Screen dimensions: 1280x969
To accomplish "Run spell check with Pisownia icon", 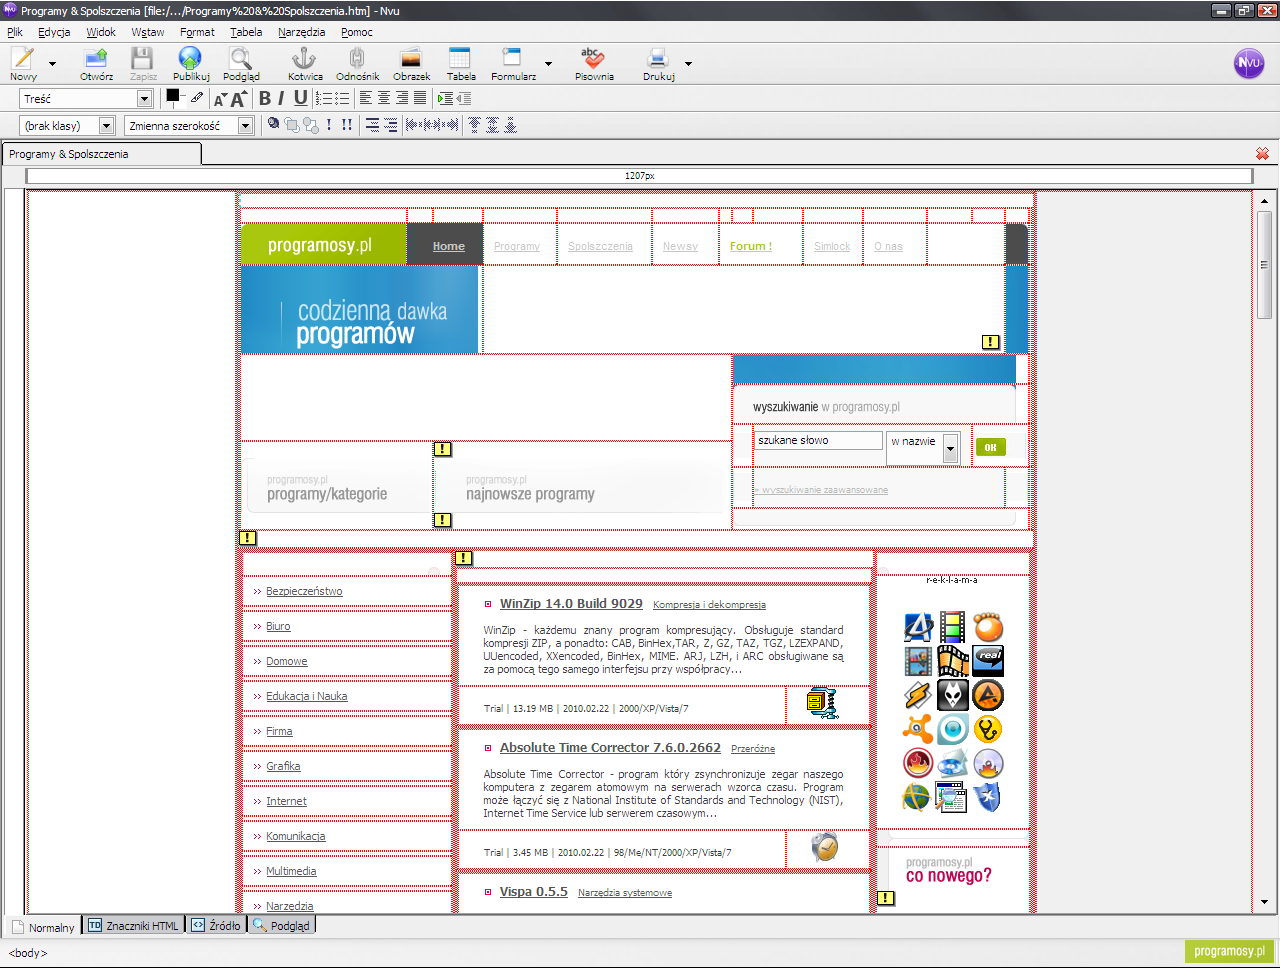I will point(593,58).
